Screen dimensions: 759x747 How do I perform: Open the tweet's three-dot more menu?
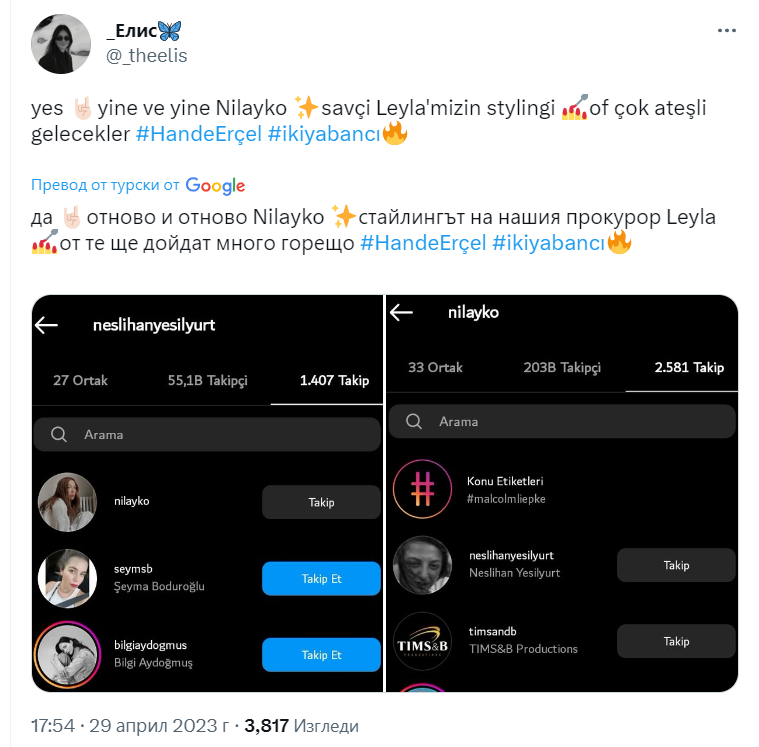pos(726,31)
